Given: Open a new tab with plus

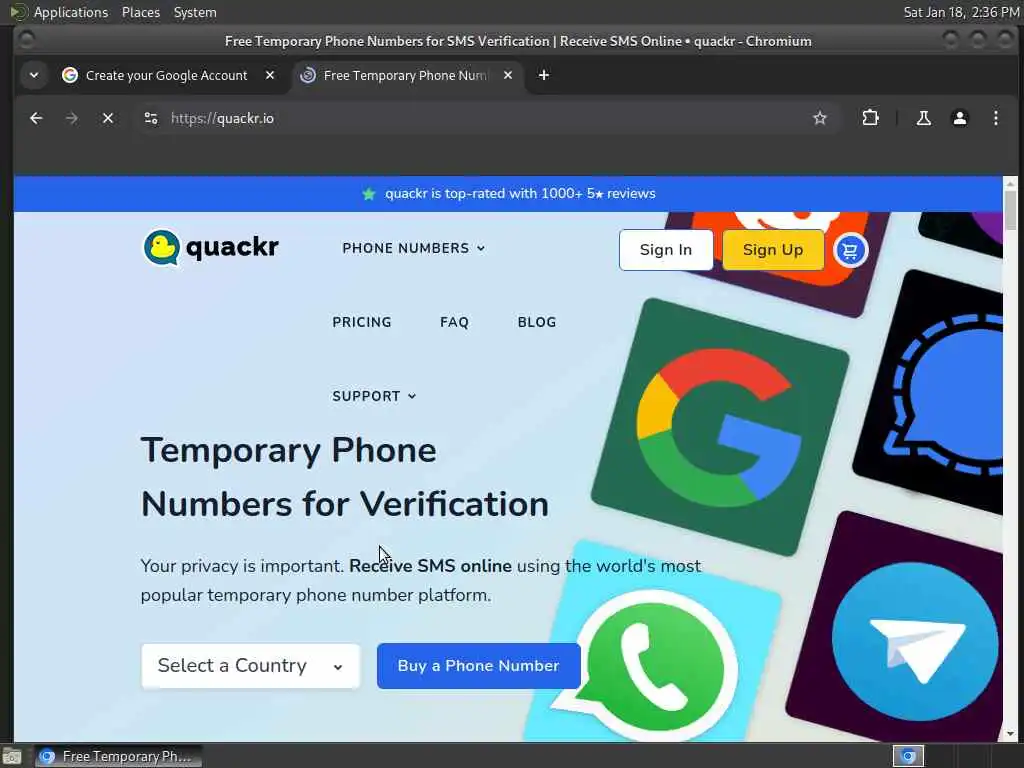Looking at the screenshot, I should click(543, 75).
